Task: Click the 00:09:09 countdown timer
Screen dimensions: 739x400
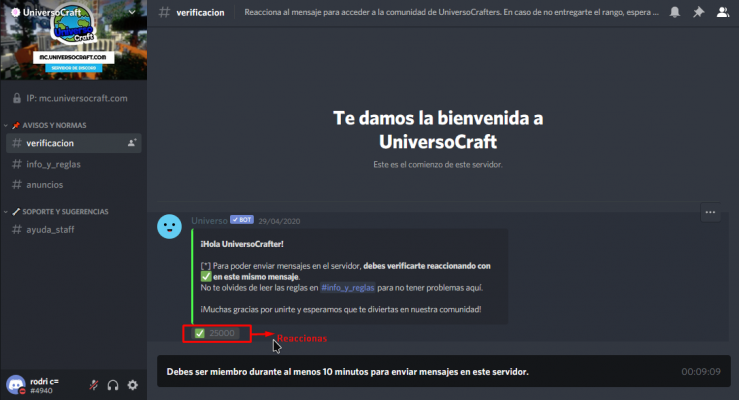Action: [701, 372]
